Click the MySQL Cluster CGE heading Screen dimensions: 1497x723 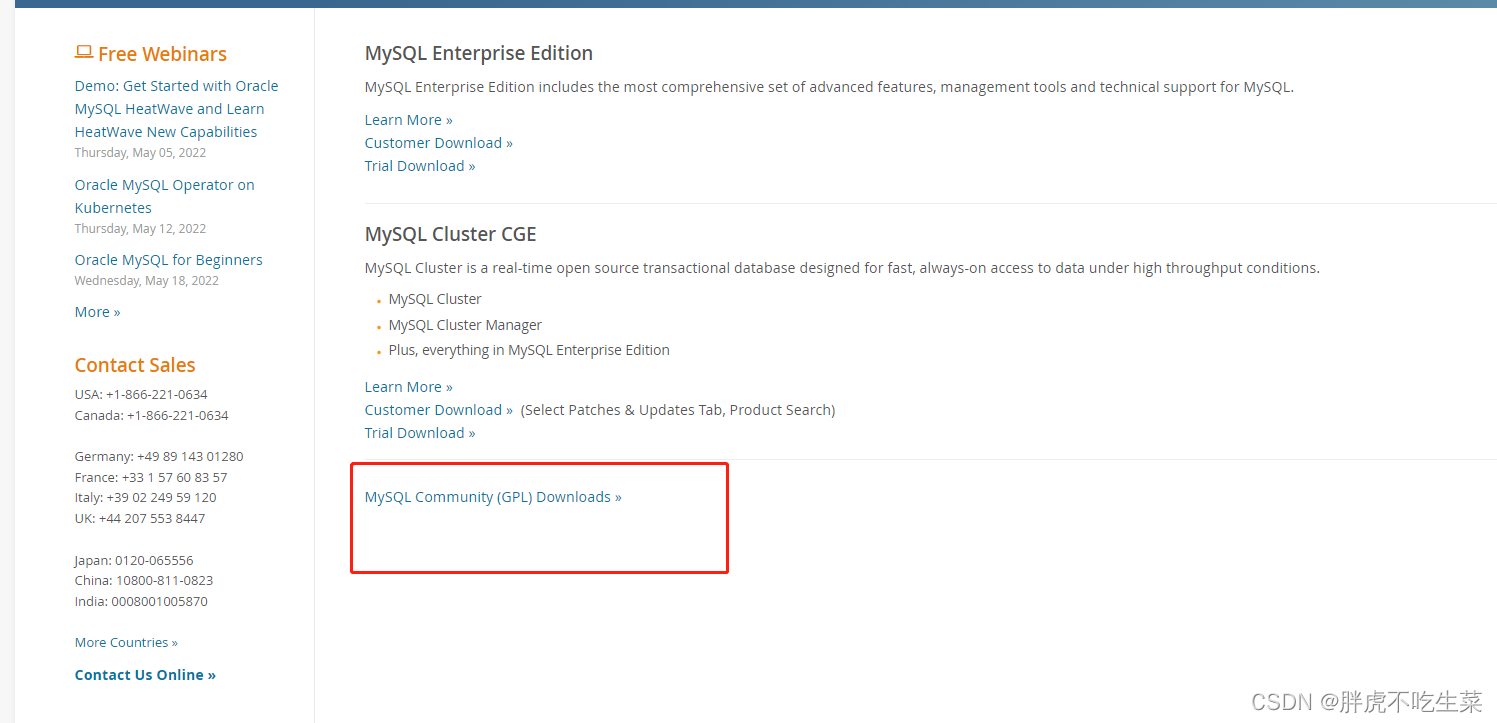(450, 233)
